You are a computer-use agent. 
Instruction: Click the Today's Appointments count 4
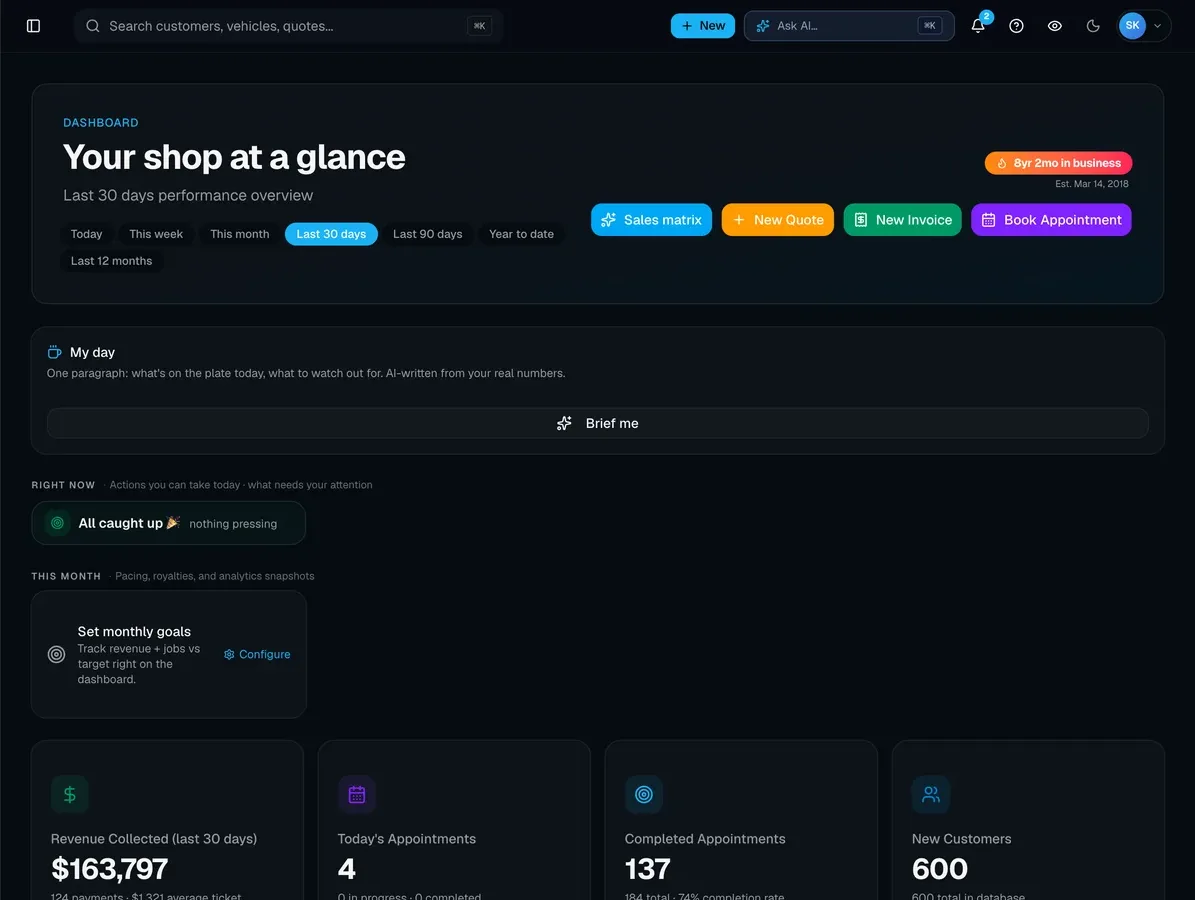347,869
